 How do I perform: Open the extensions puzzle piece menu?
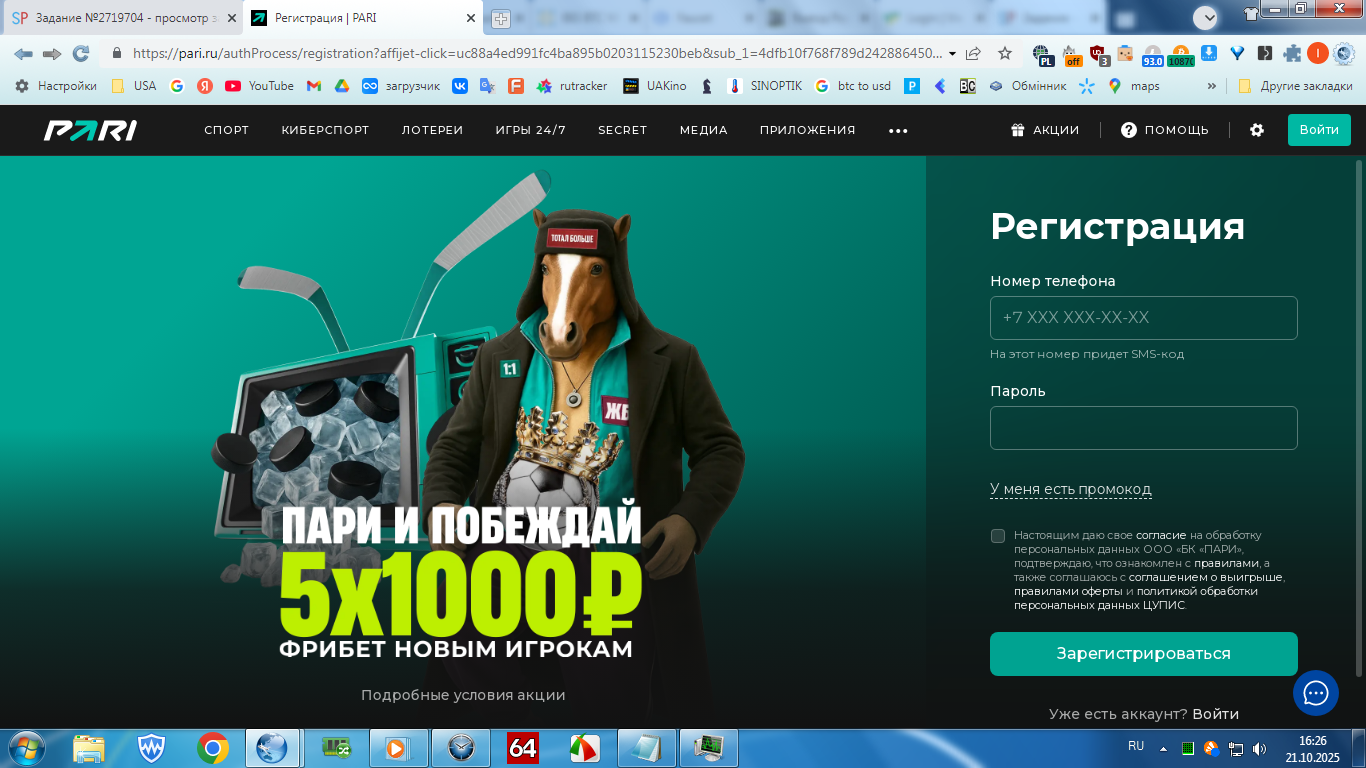(x=1293, y=54)
